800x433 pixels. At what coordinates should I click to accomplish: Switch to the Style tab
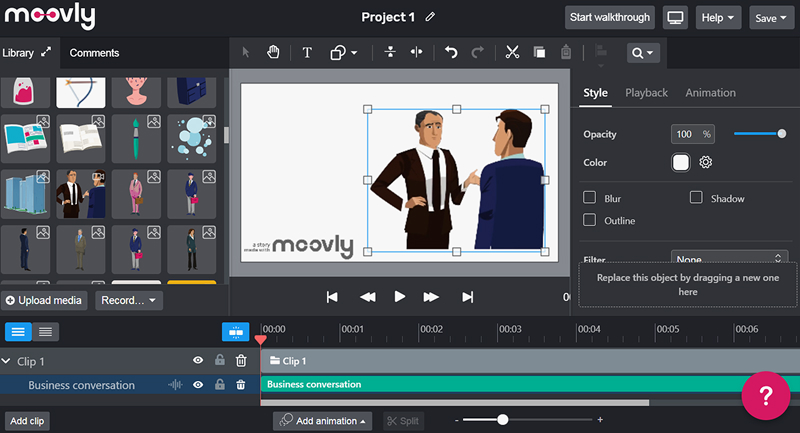pyautogui.click(x=595, y=93)
